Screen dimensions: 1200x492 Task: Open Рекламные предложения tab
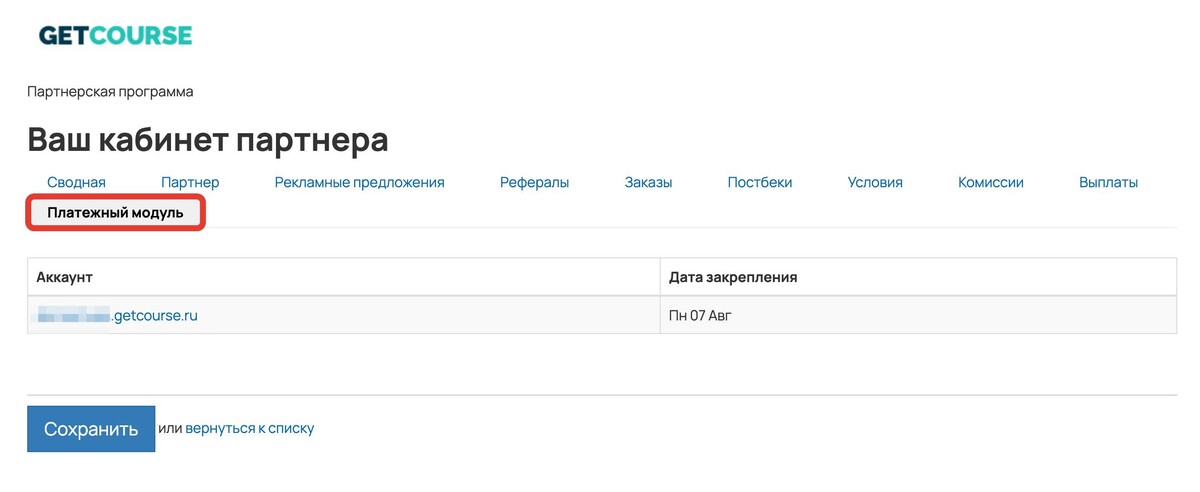pyautogui.click(x=359, y=182)
